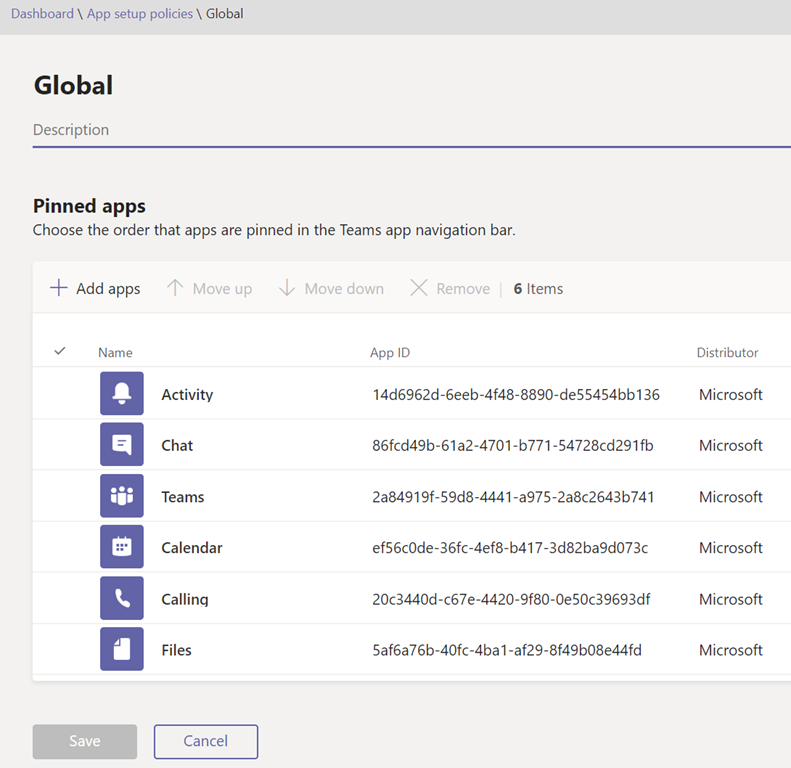Image resolution: width=791 pixels, height=768 pixels.
Task: Select the Files row checkbox area
Action: point(60,650)
